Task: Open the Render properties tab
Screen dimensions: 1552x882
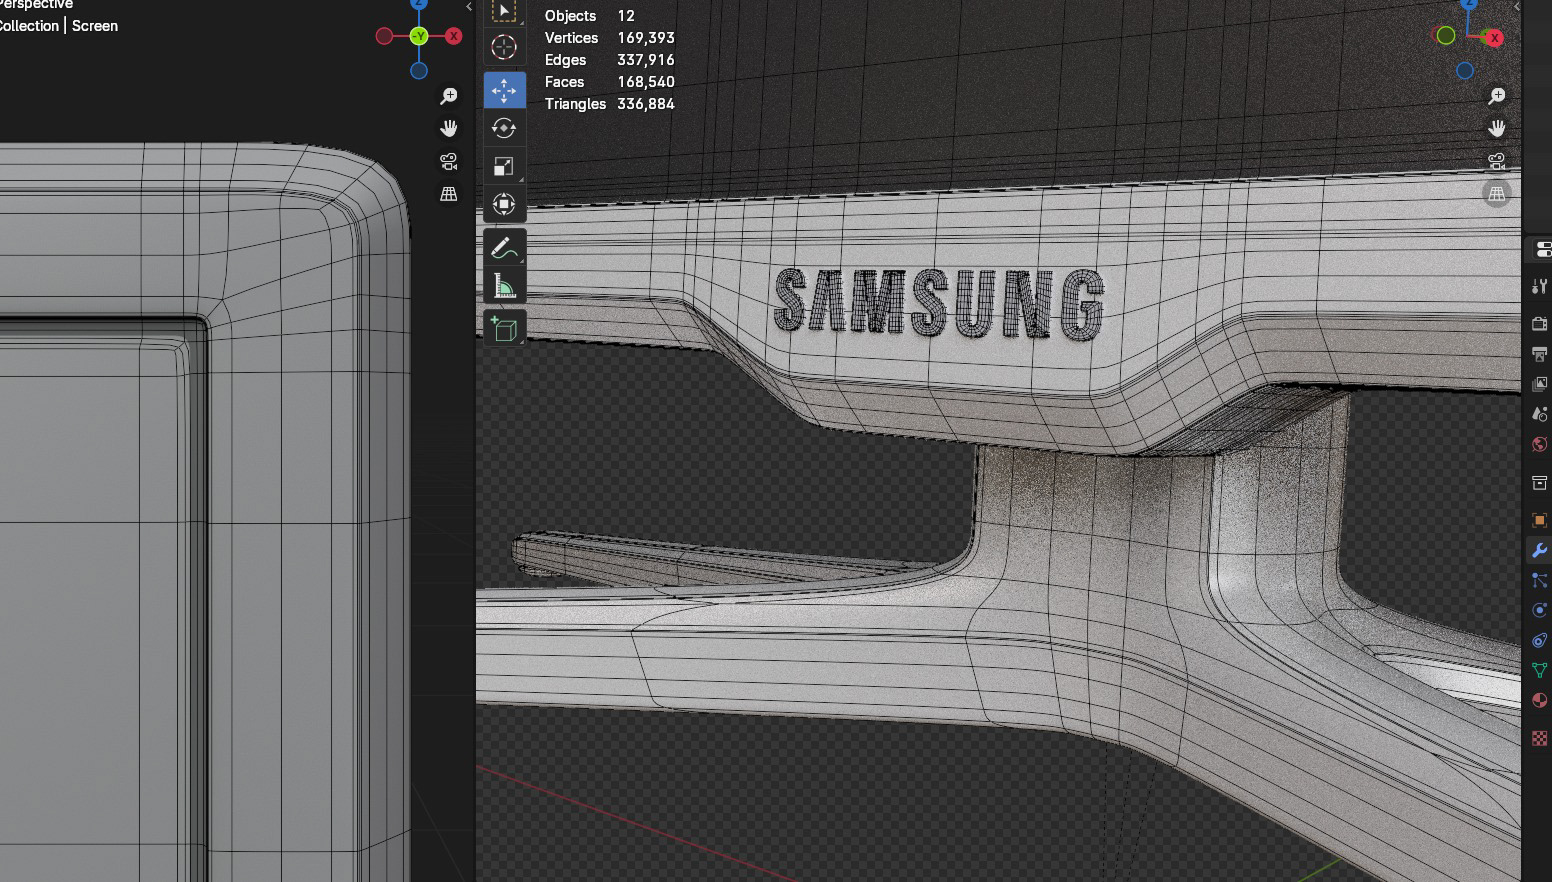Action: click(x=1539, y=323)
